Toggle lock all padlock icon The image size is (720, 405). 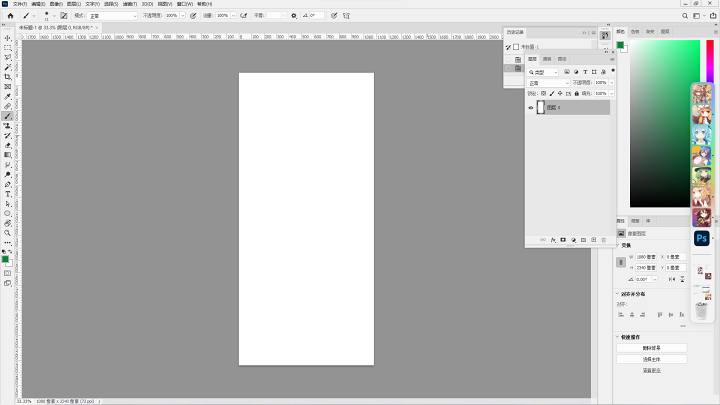click(577, 93)
